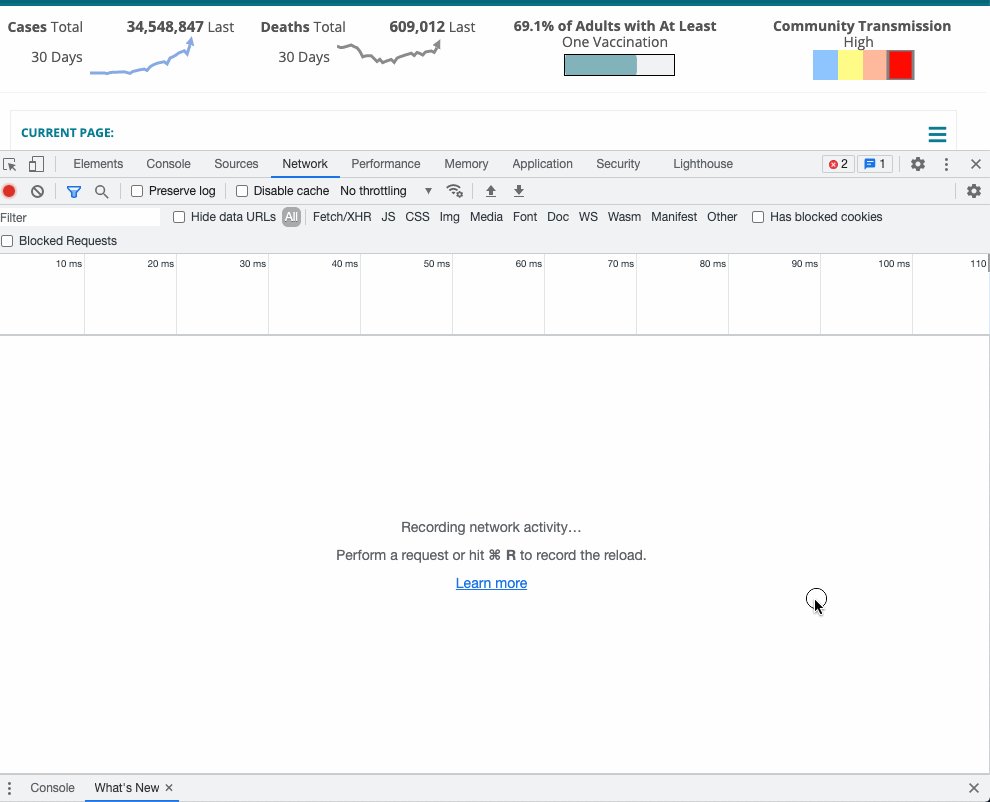Viewport: 990px width, 802px height.
Task: Click the vaccination progress bar
Action: (619, 65)
